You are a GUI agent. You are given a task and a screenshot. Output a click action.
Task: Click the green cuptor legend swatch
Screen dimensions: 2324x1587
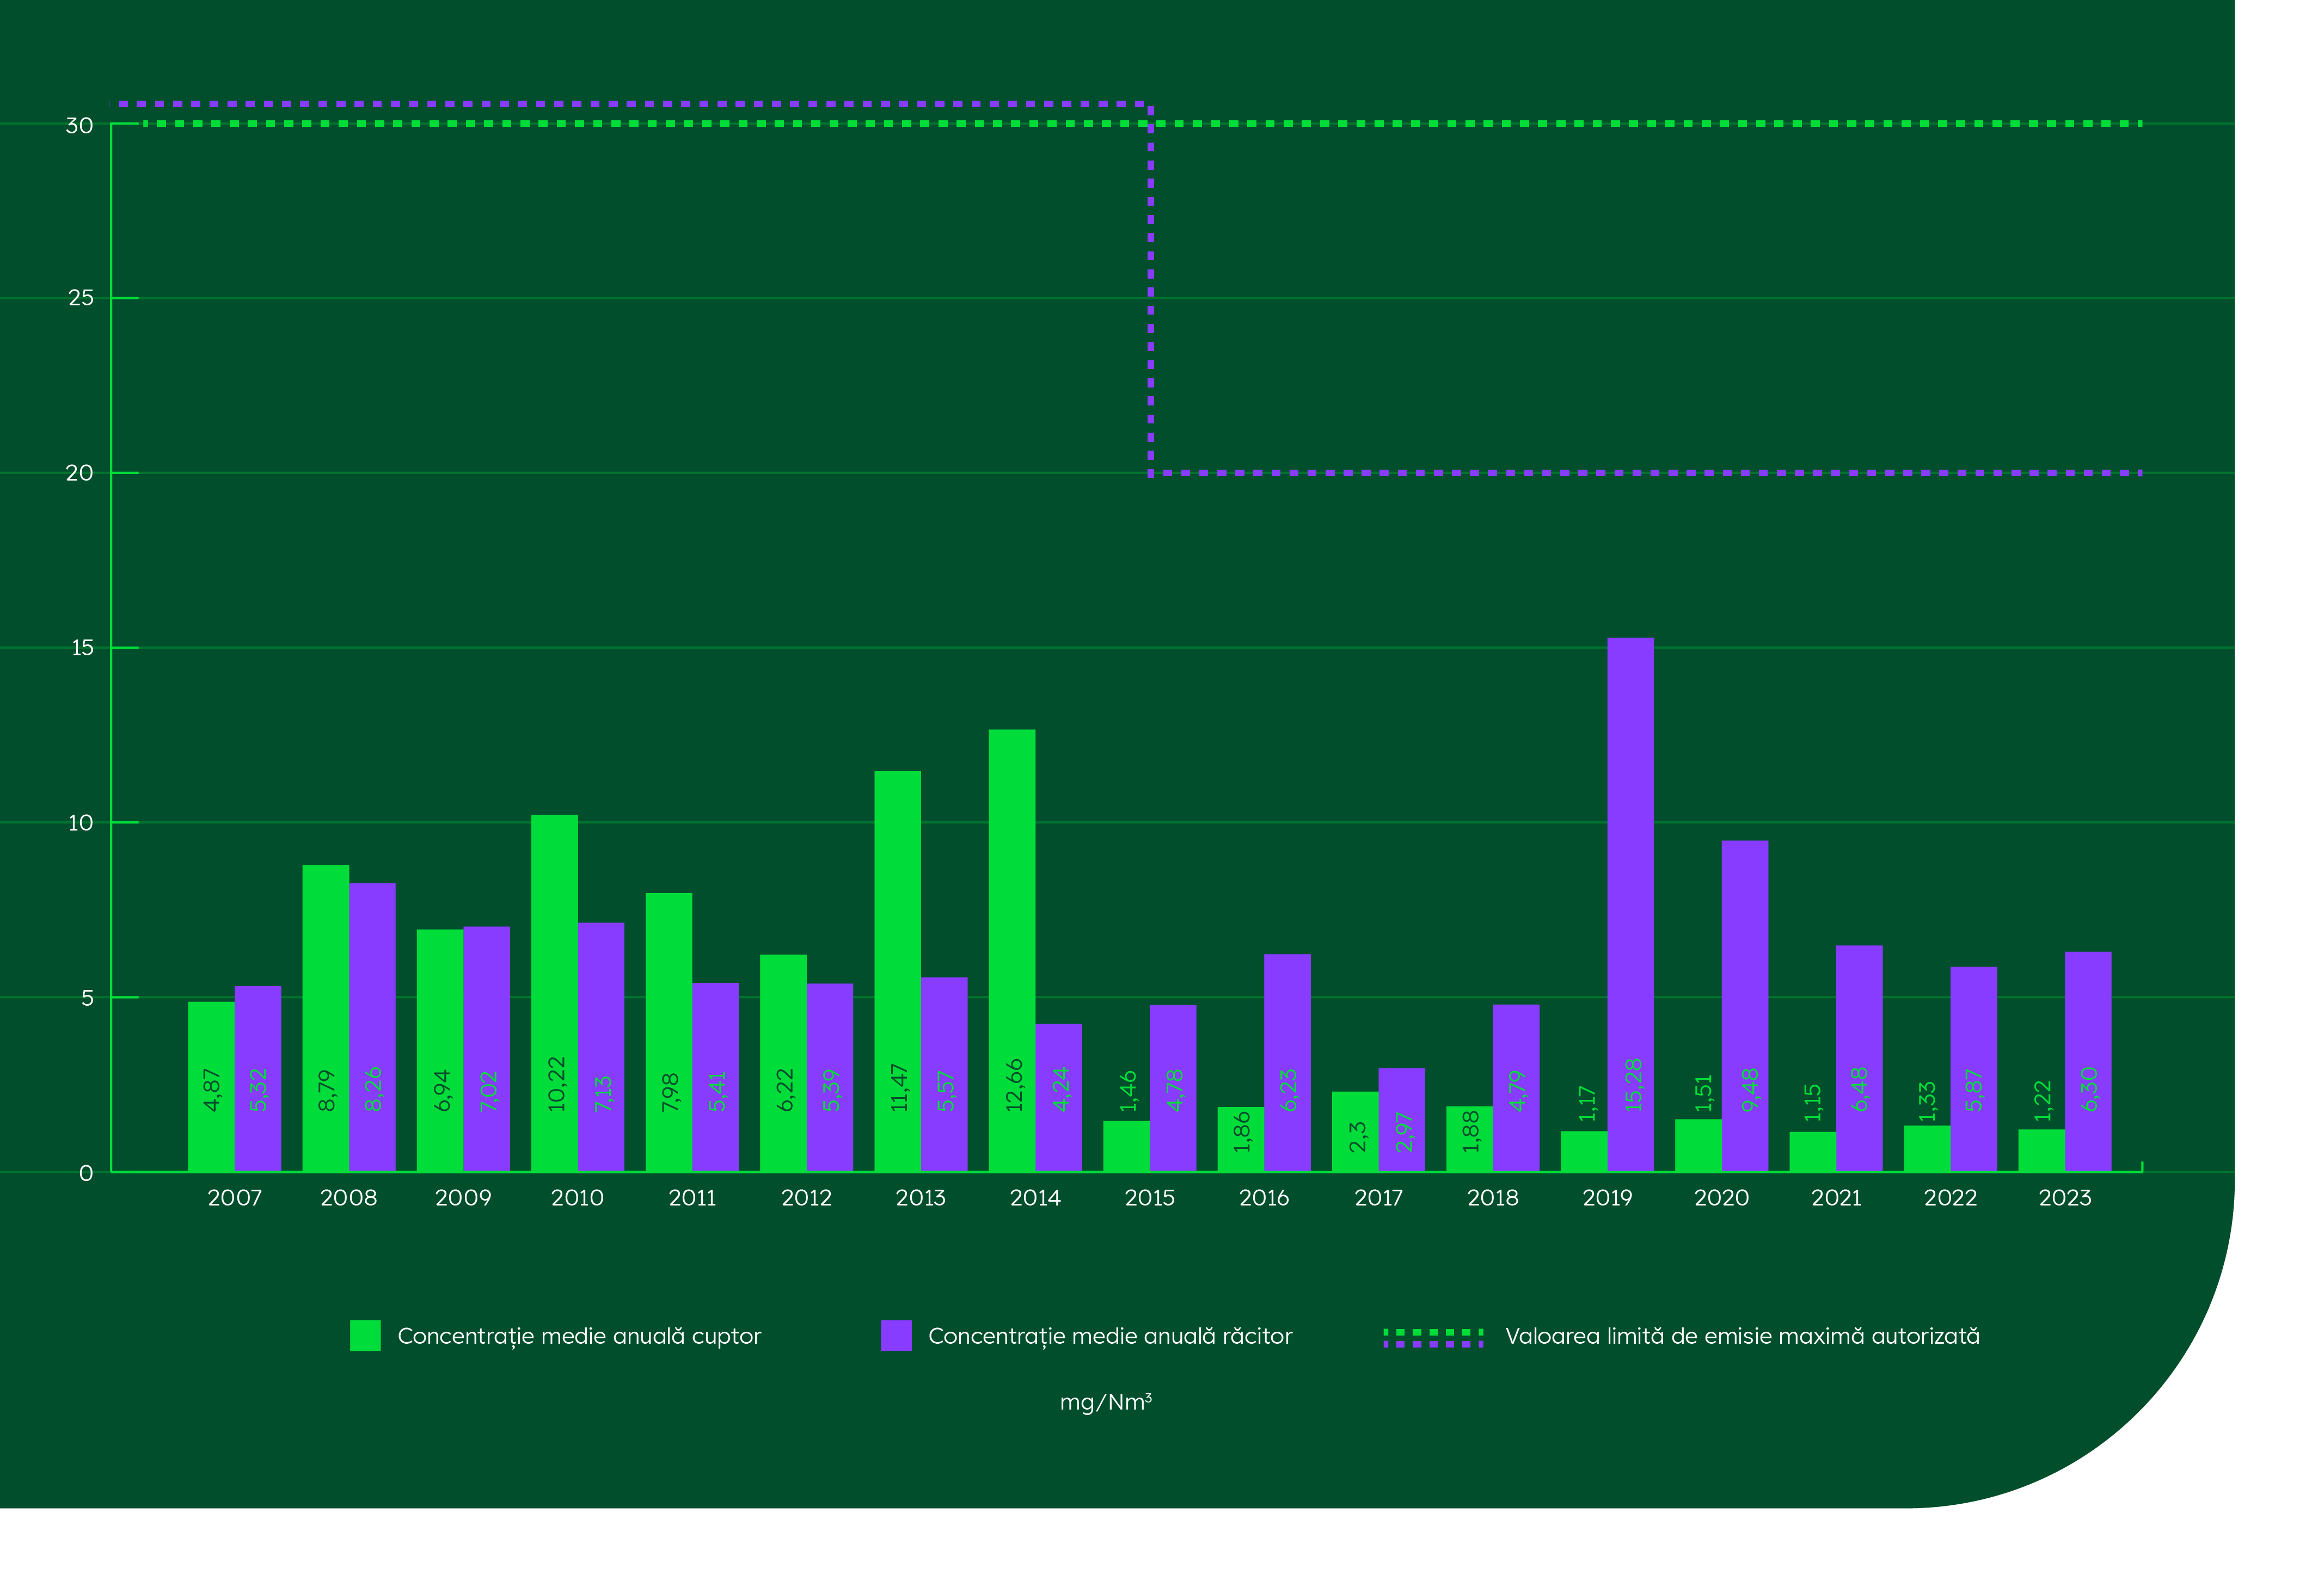coord(365,1336)
